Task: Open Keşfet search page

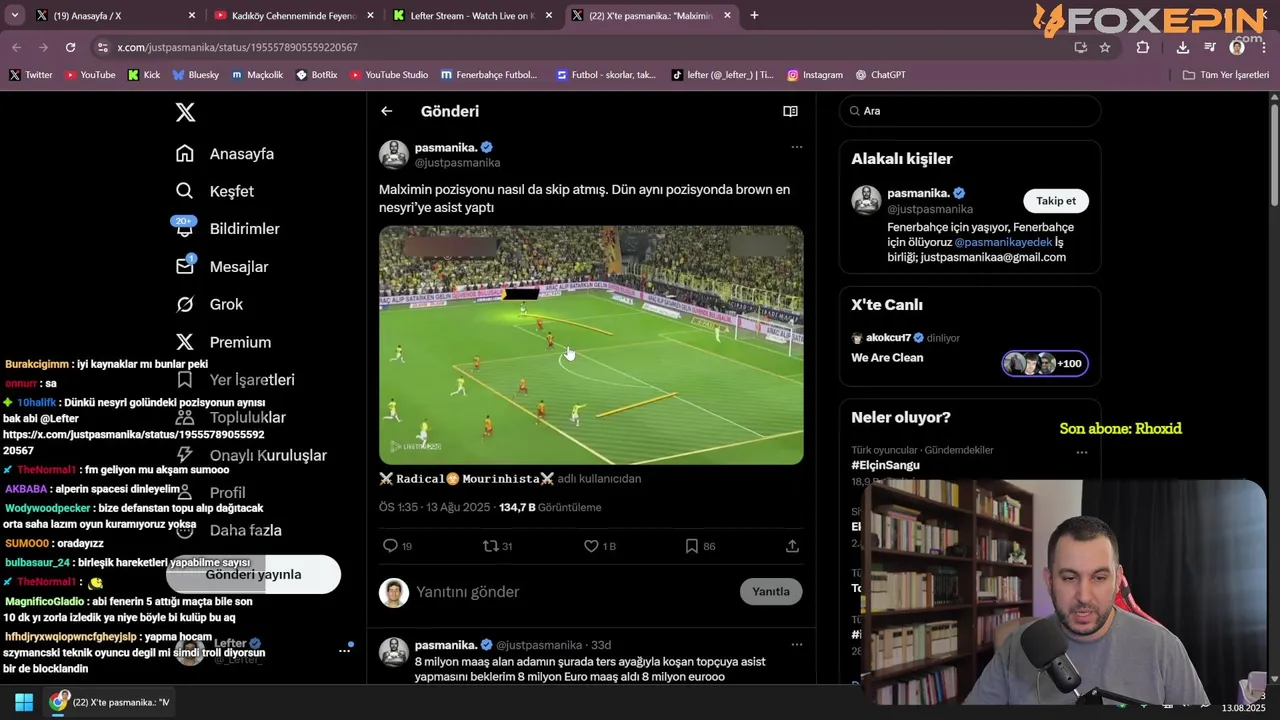Action: pos(215,191)
